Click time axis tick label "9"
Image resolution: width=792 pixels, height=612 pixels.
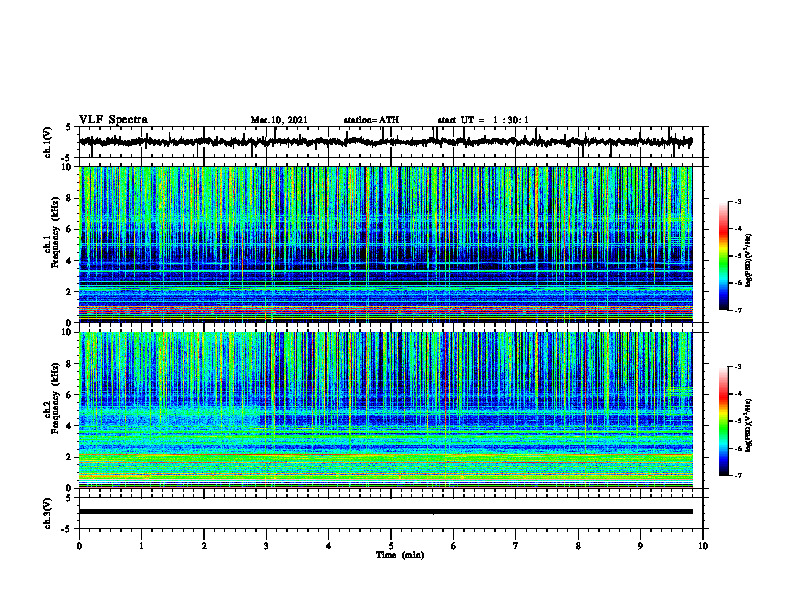640,546
